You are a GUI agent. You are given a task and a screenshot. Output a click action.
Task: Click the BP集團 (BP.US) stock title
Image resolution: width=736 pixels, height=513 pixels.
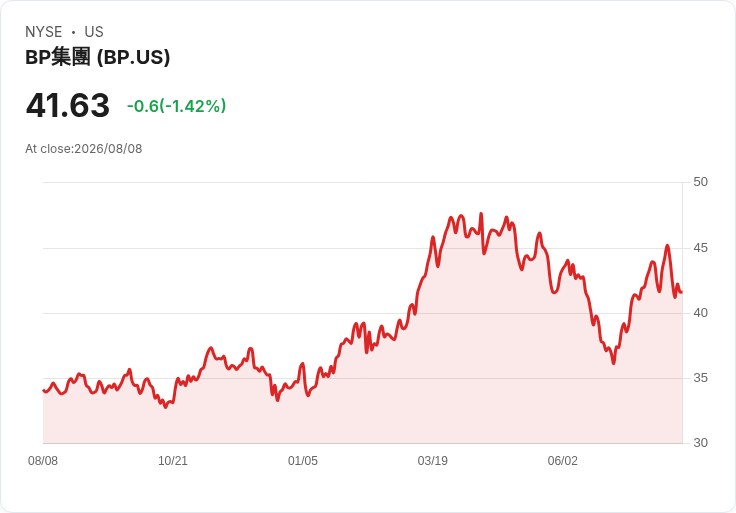(98, 57)
